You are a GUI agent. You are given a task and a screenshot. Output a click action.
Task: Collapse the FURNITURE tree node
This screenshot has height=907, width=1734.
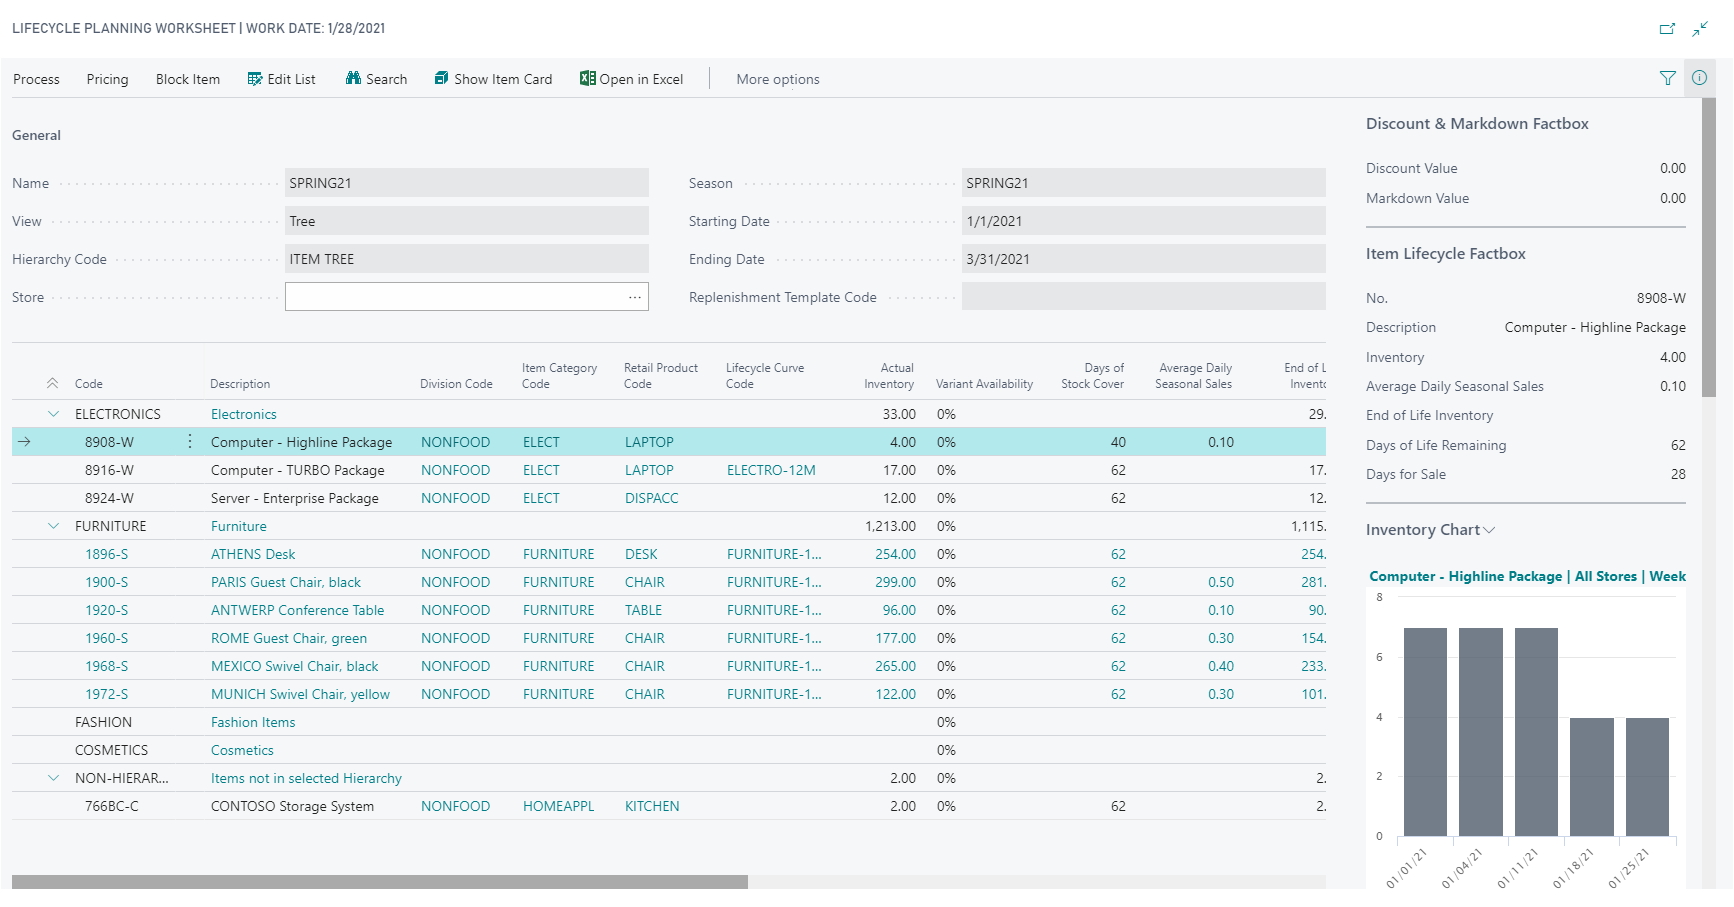[53, 526]
